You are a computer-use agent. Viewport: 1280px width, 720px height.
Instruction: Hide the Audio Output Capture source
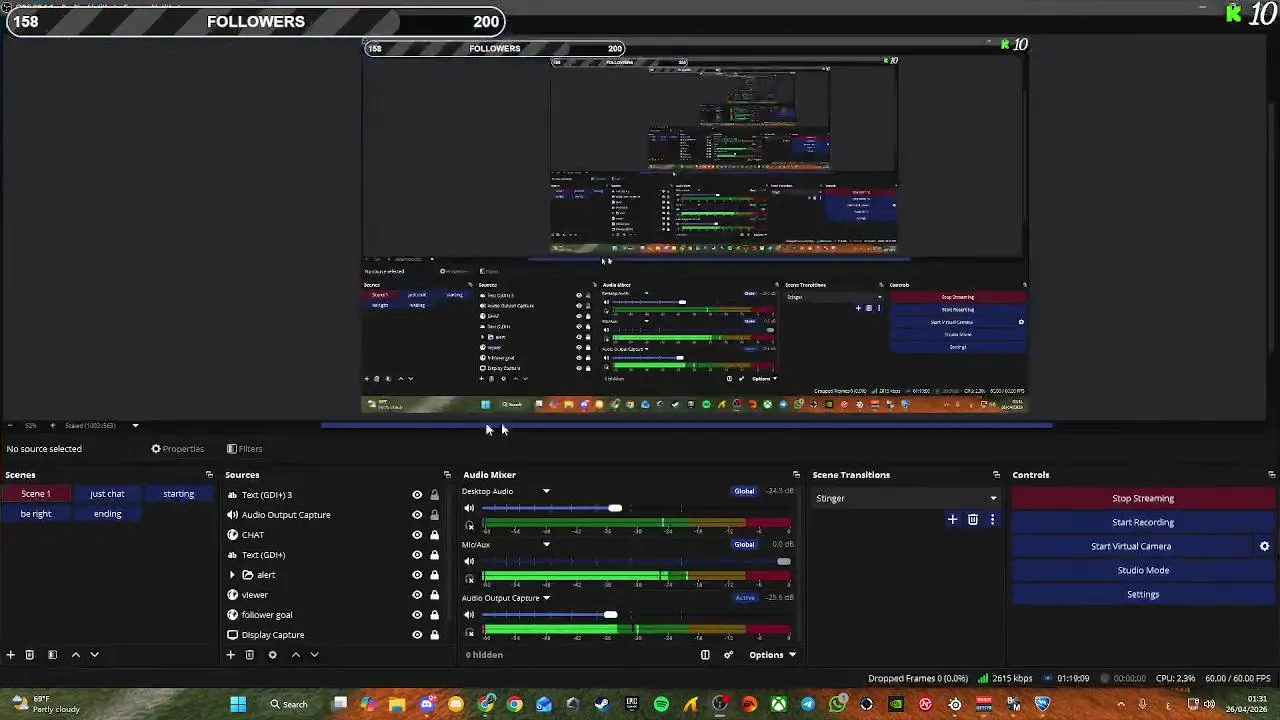pyautogui.click(x=417, y=515)
